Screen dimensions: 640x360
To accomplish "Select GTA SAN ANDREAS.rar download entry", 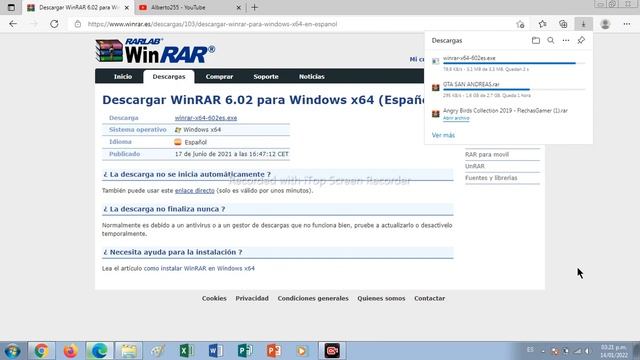I will click(509, 90).
